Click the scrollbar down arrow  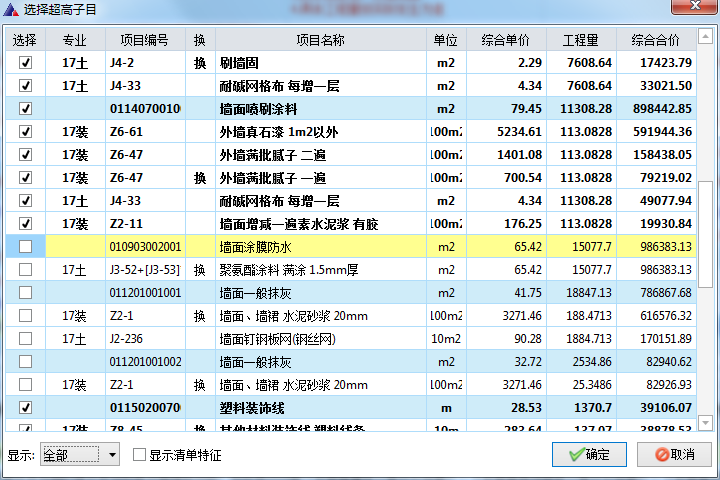tap(705, 422)
